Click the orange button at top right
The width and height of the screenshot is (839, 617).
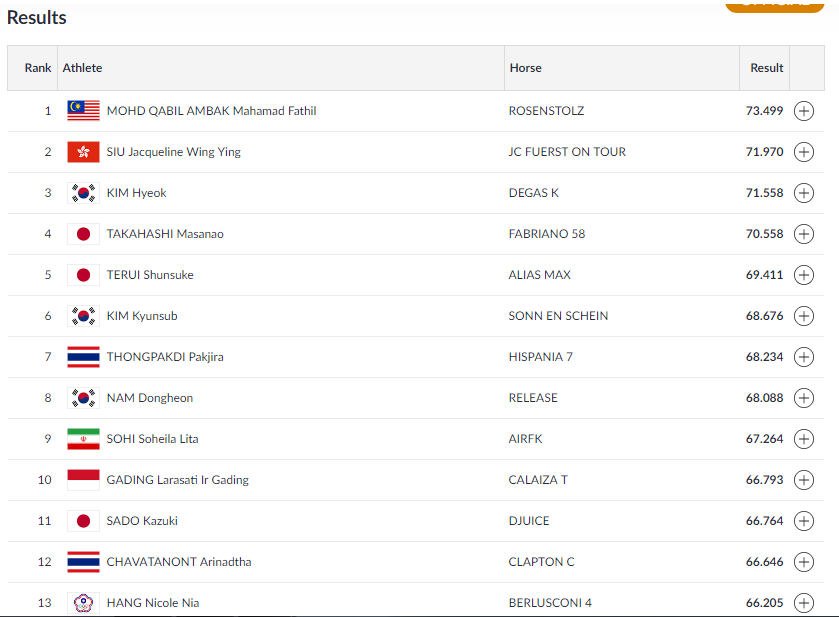(775, 6)
